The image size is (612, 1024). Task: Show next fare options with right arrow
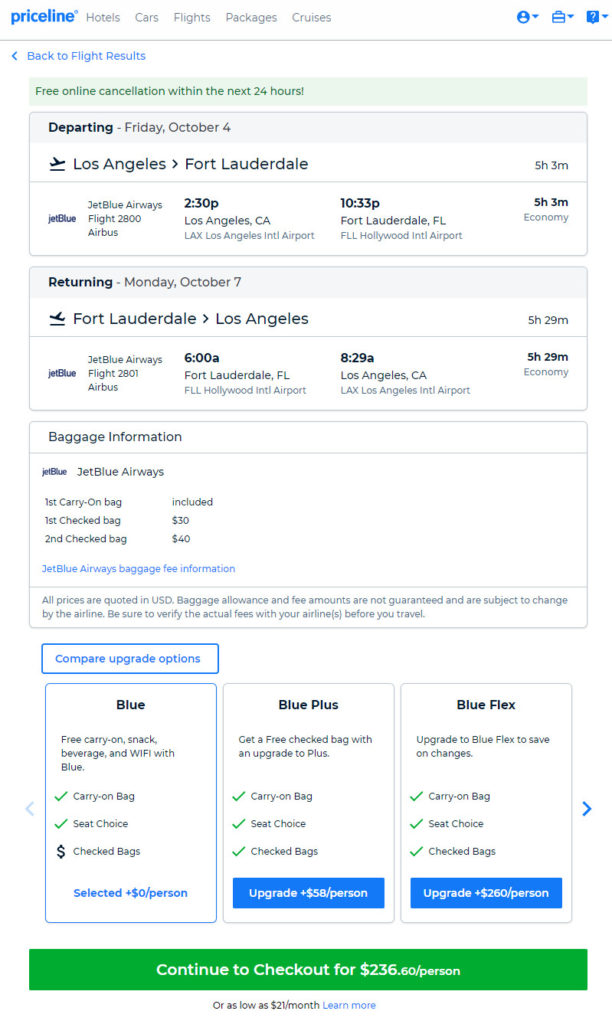587,809
